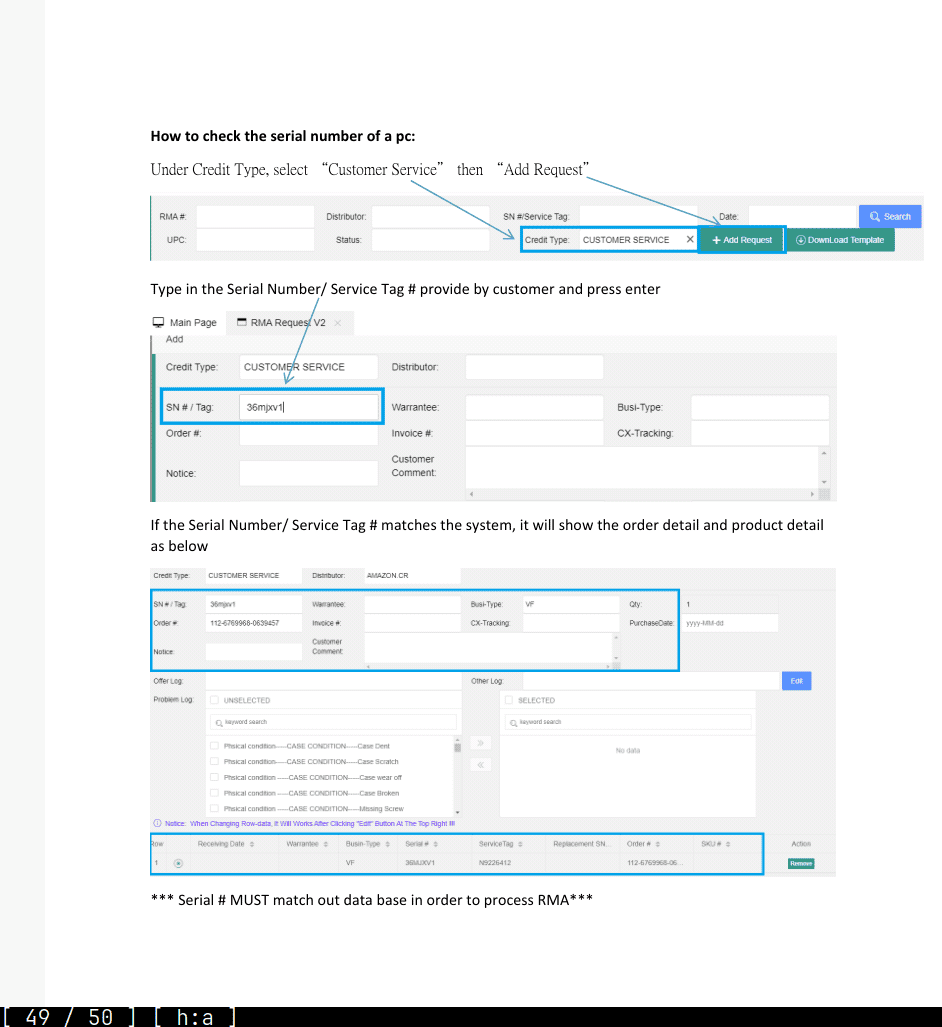Click the green Remove button in Action column
This screenshot has width=942, height=1027.
pyautogui.click(x=801, y=863)
